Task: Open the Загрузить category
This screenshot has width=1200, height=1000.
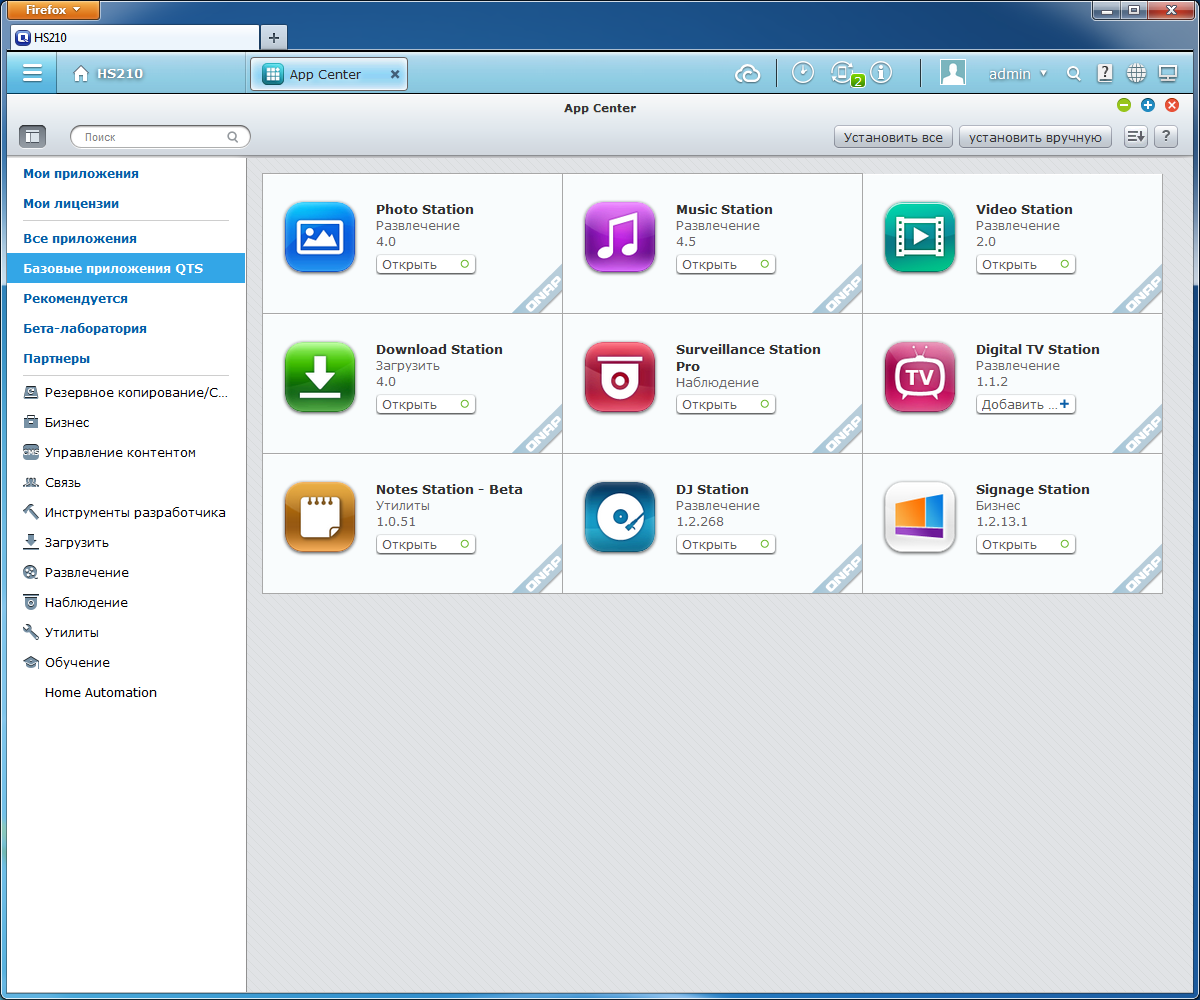Action: [65, 543]
